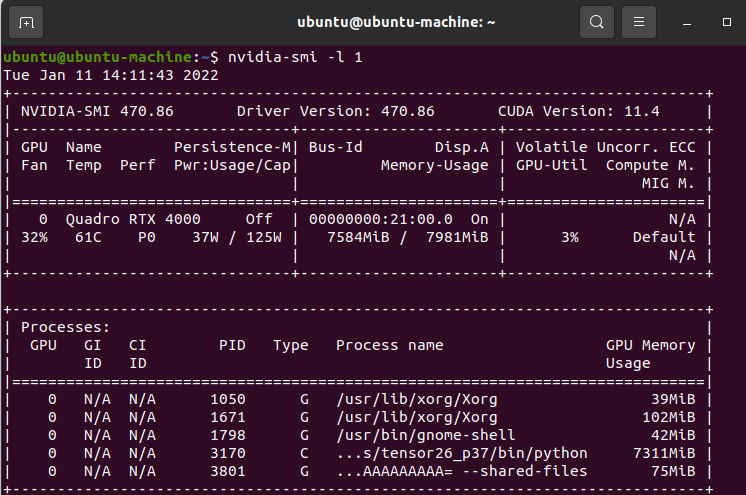Click the GPU-Util value 3%
The image size is (746, 495).
(x=570, y=238)
